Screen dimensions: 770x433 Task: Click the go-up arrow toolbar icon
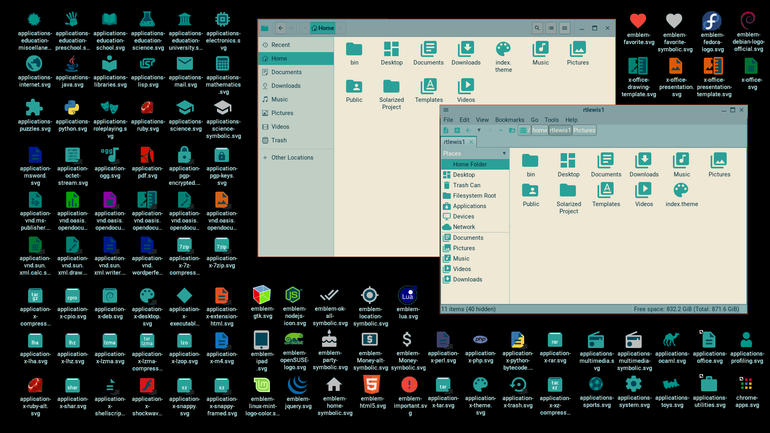click(x=500, y=130)
